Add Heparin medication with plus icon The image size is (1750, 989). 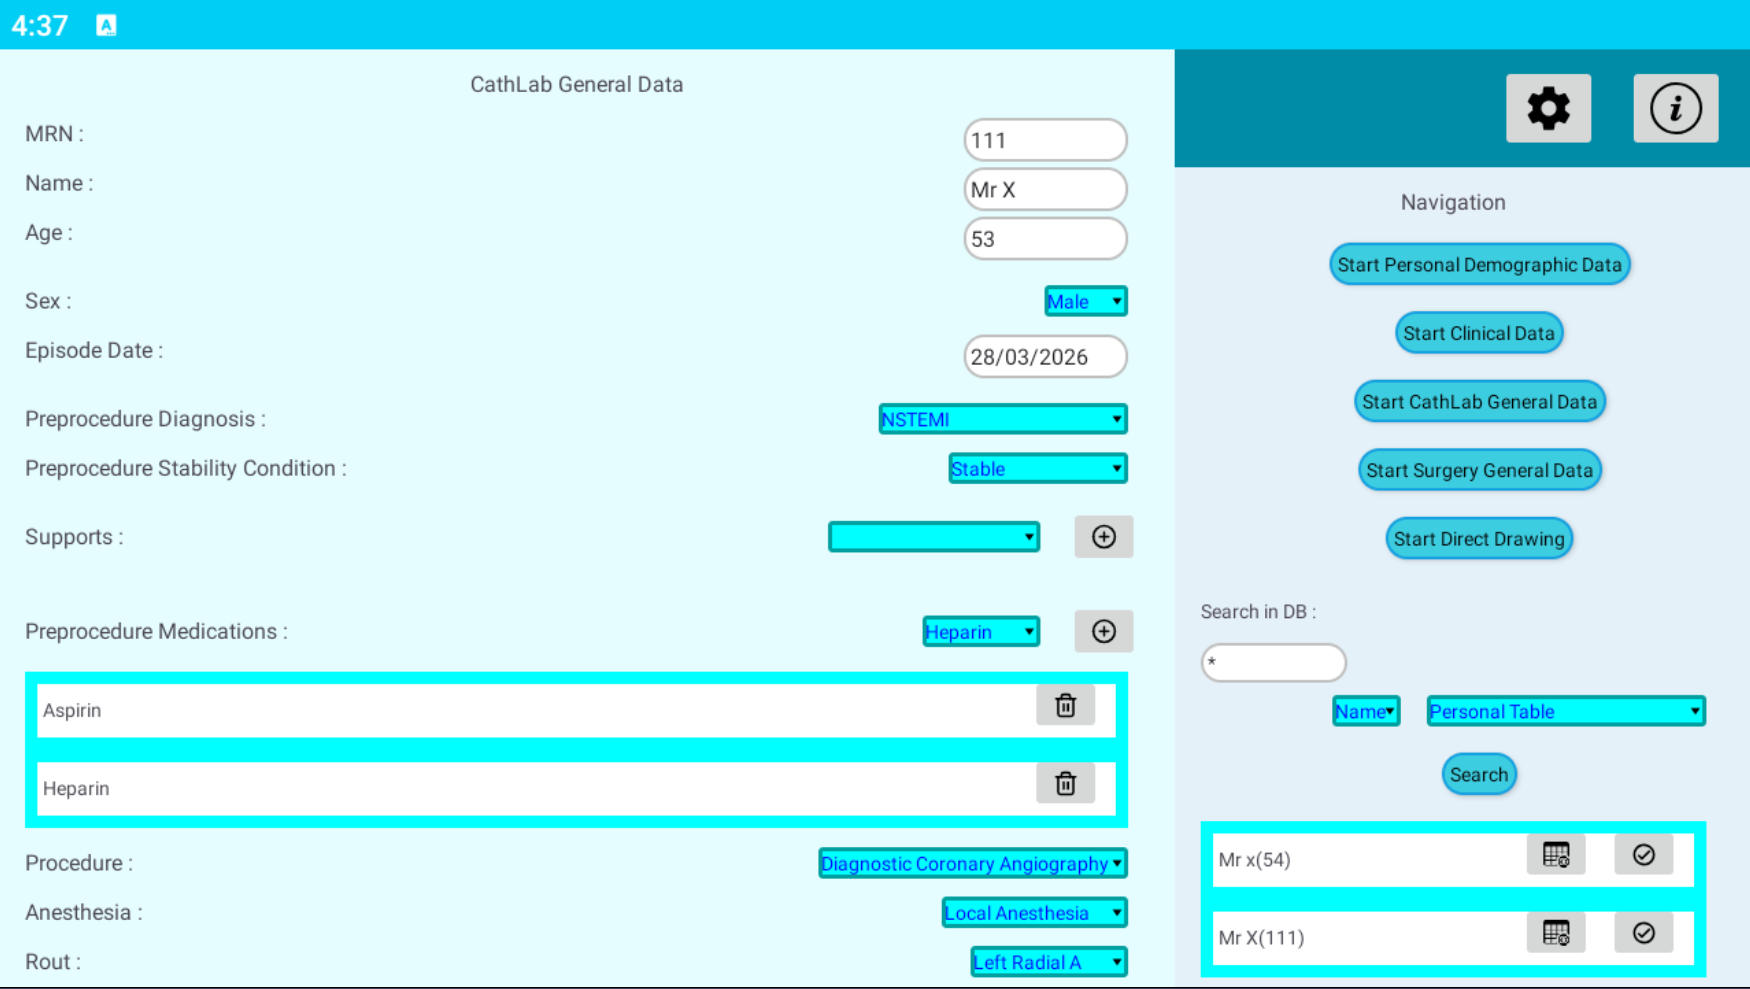[x=1103, y=631]
